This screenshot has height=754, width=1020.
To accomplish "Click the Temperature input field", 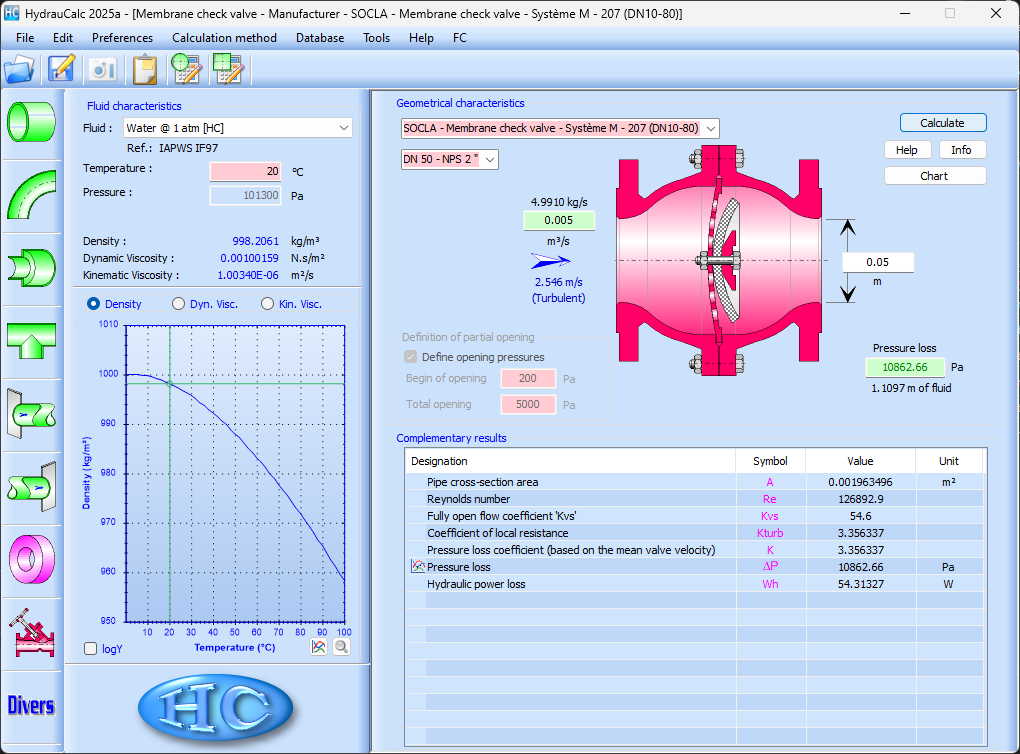I will pos(246,171).
